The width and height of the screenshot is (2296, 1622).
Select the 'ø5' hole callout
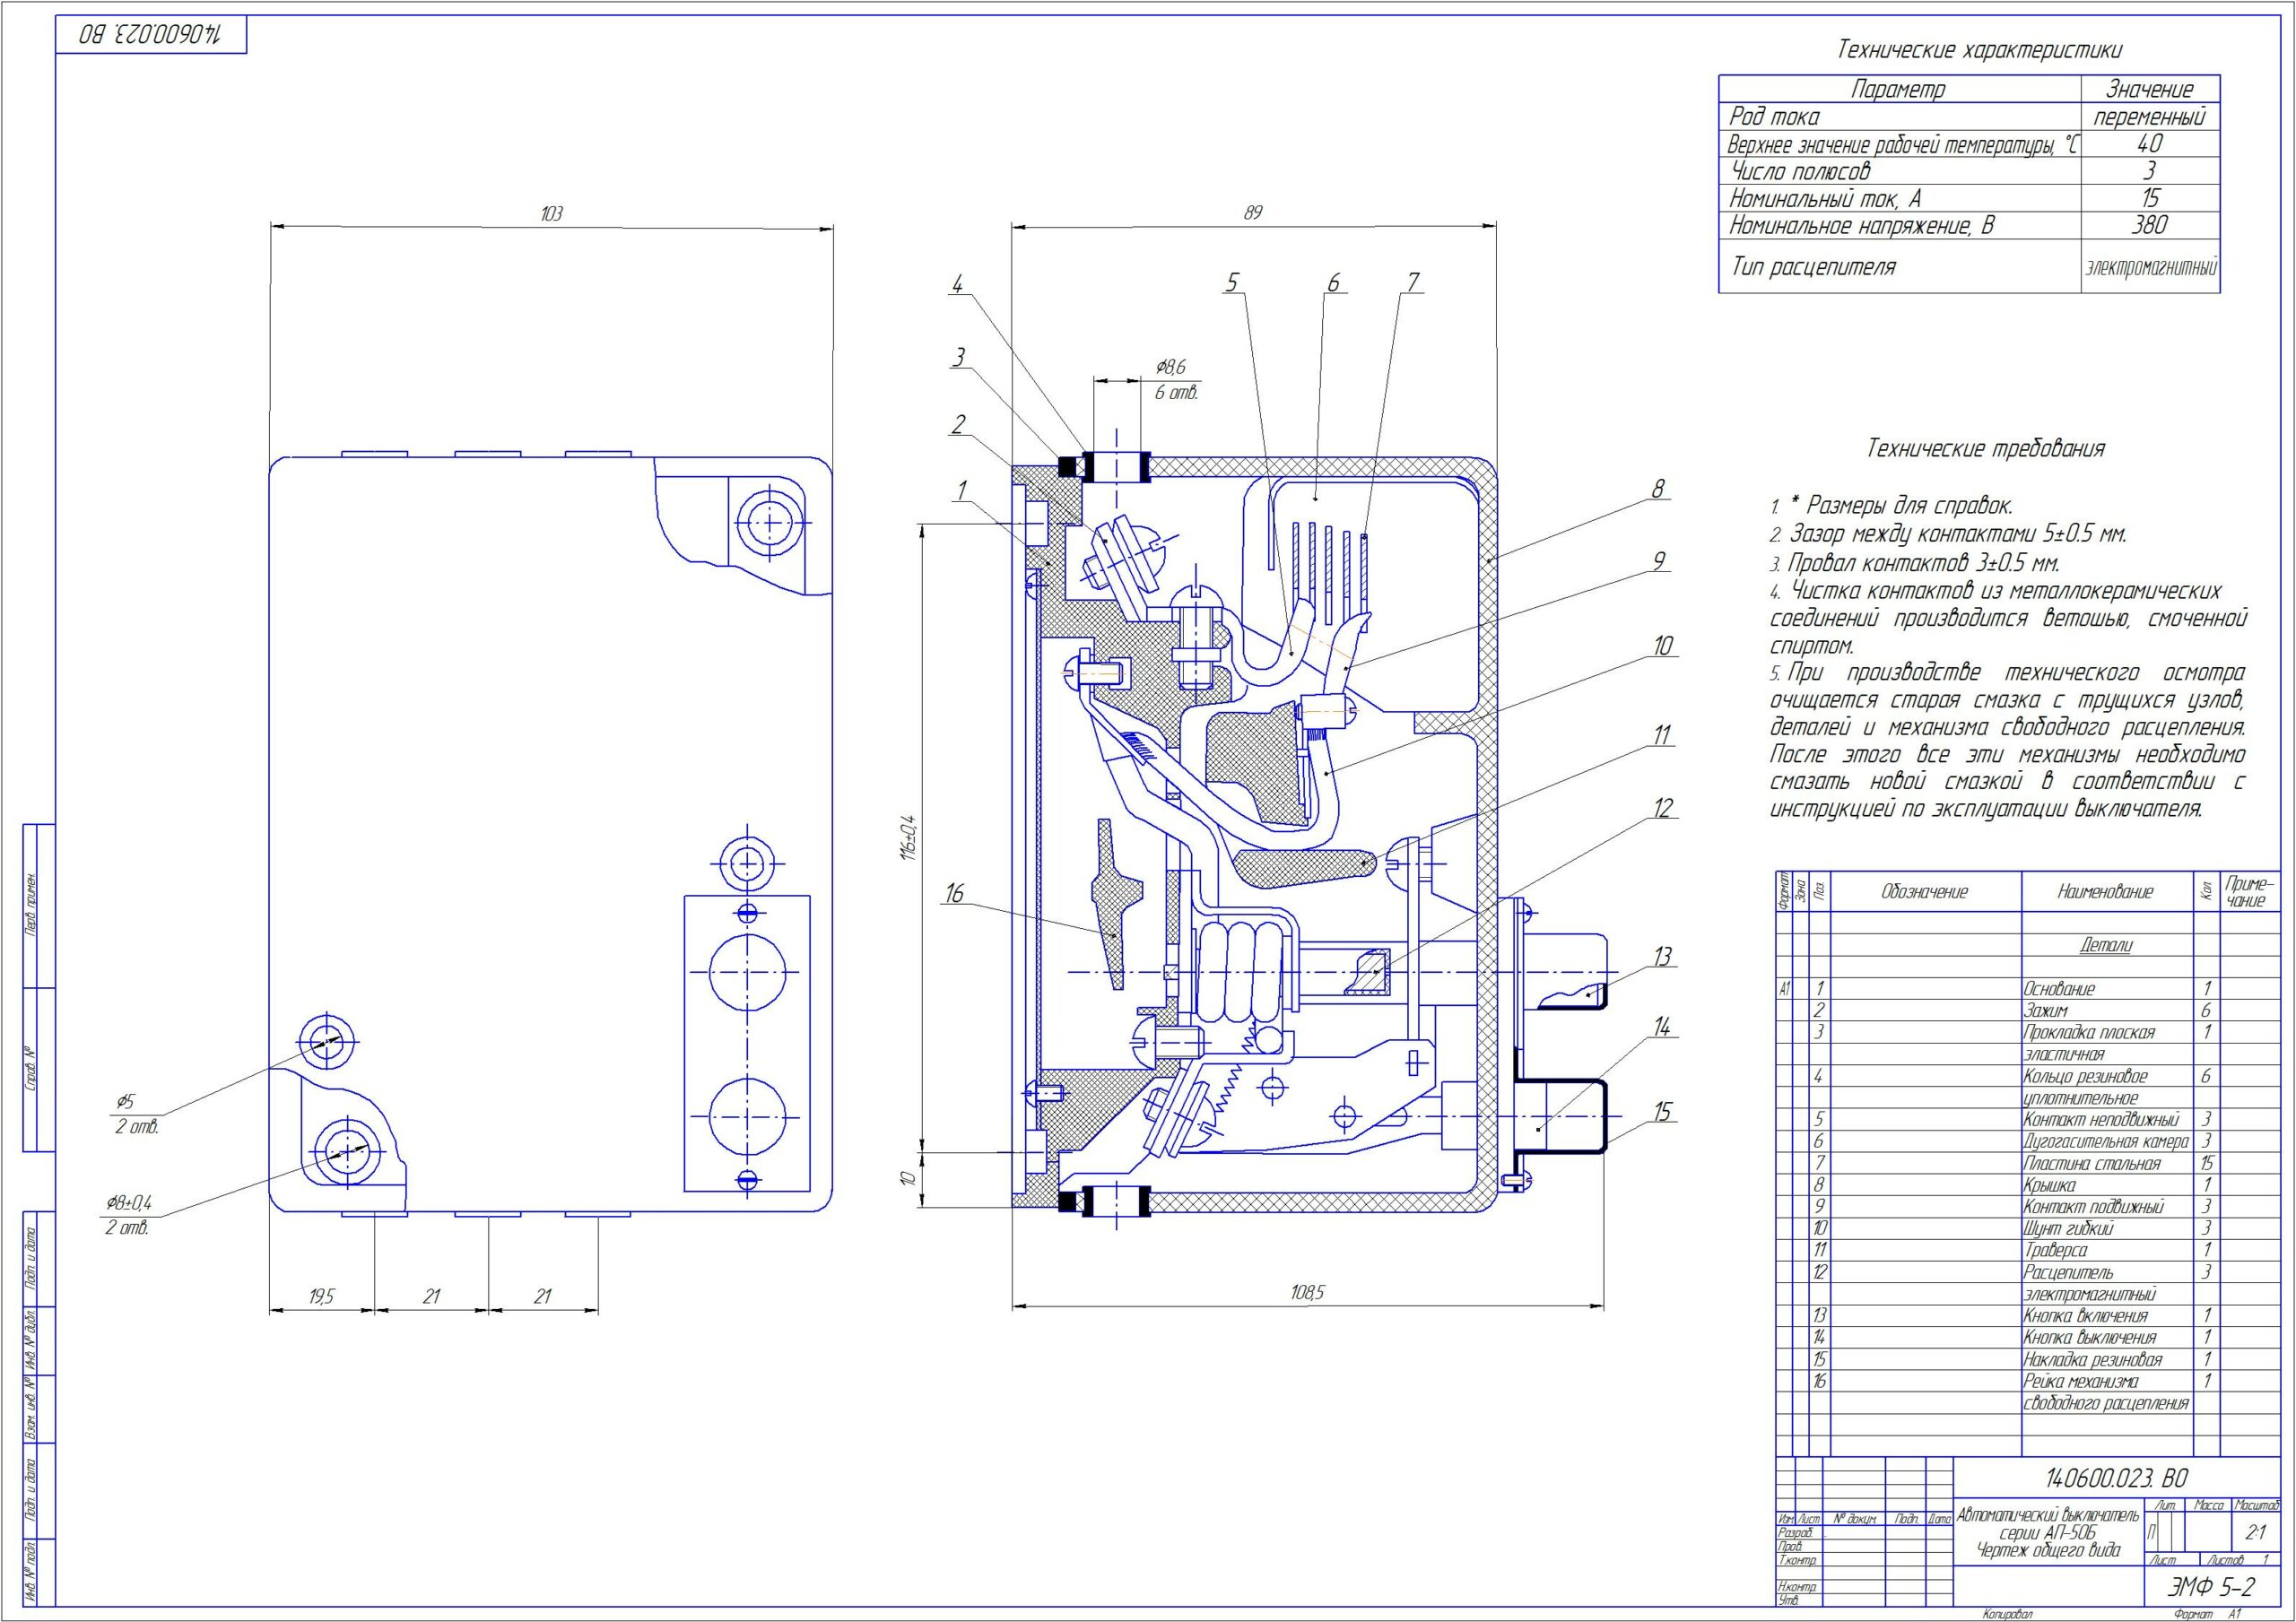pos(124,1101)
